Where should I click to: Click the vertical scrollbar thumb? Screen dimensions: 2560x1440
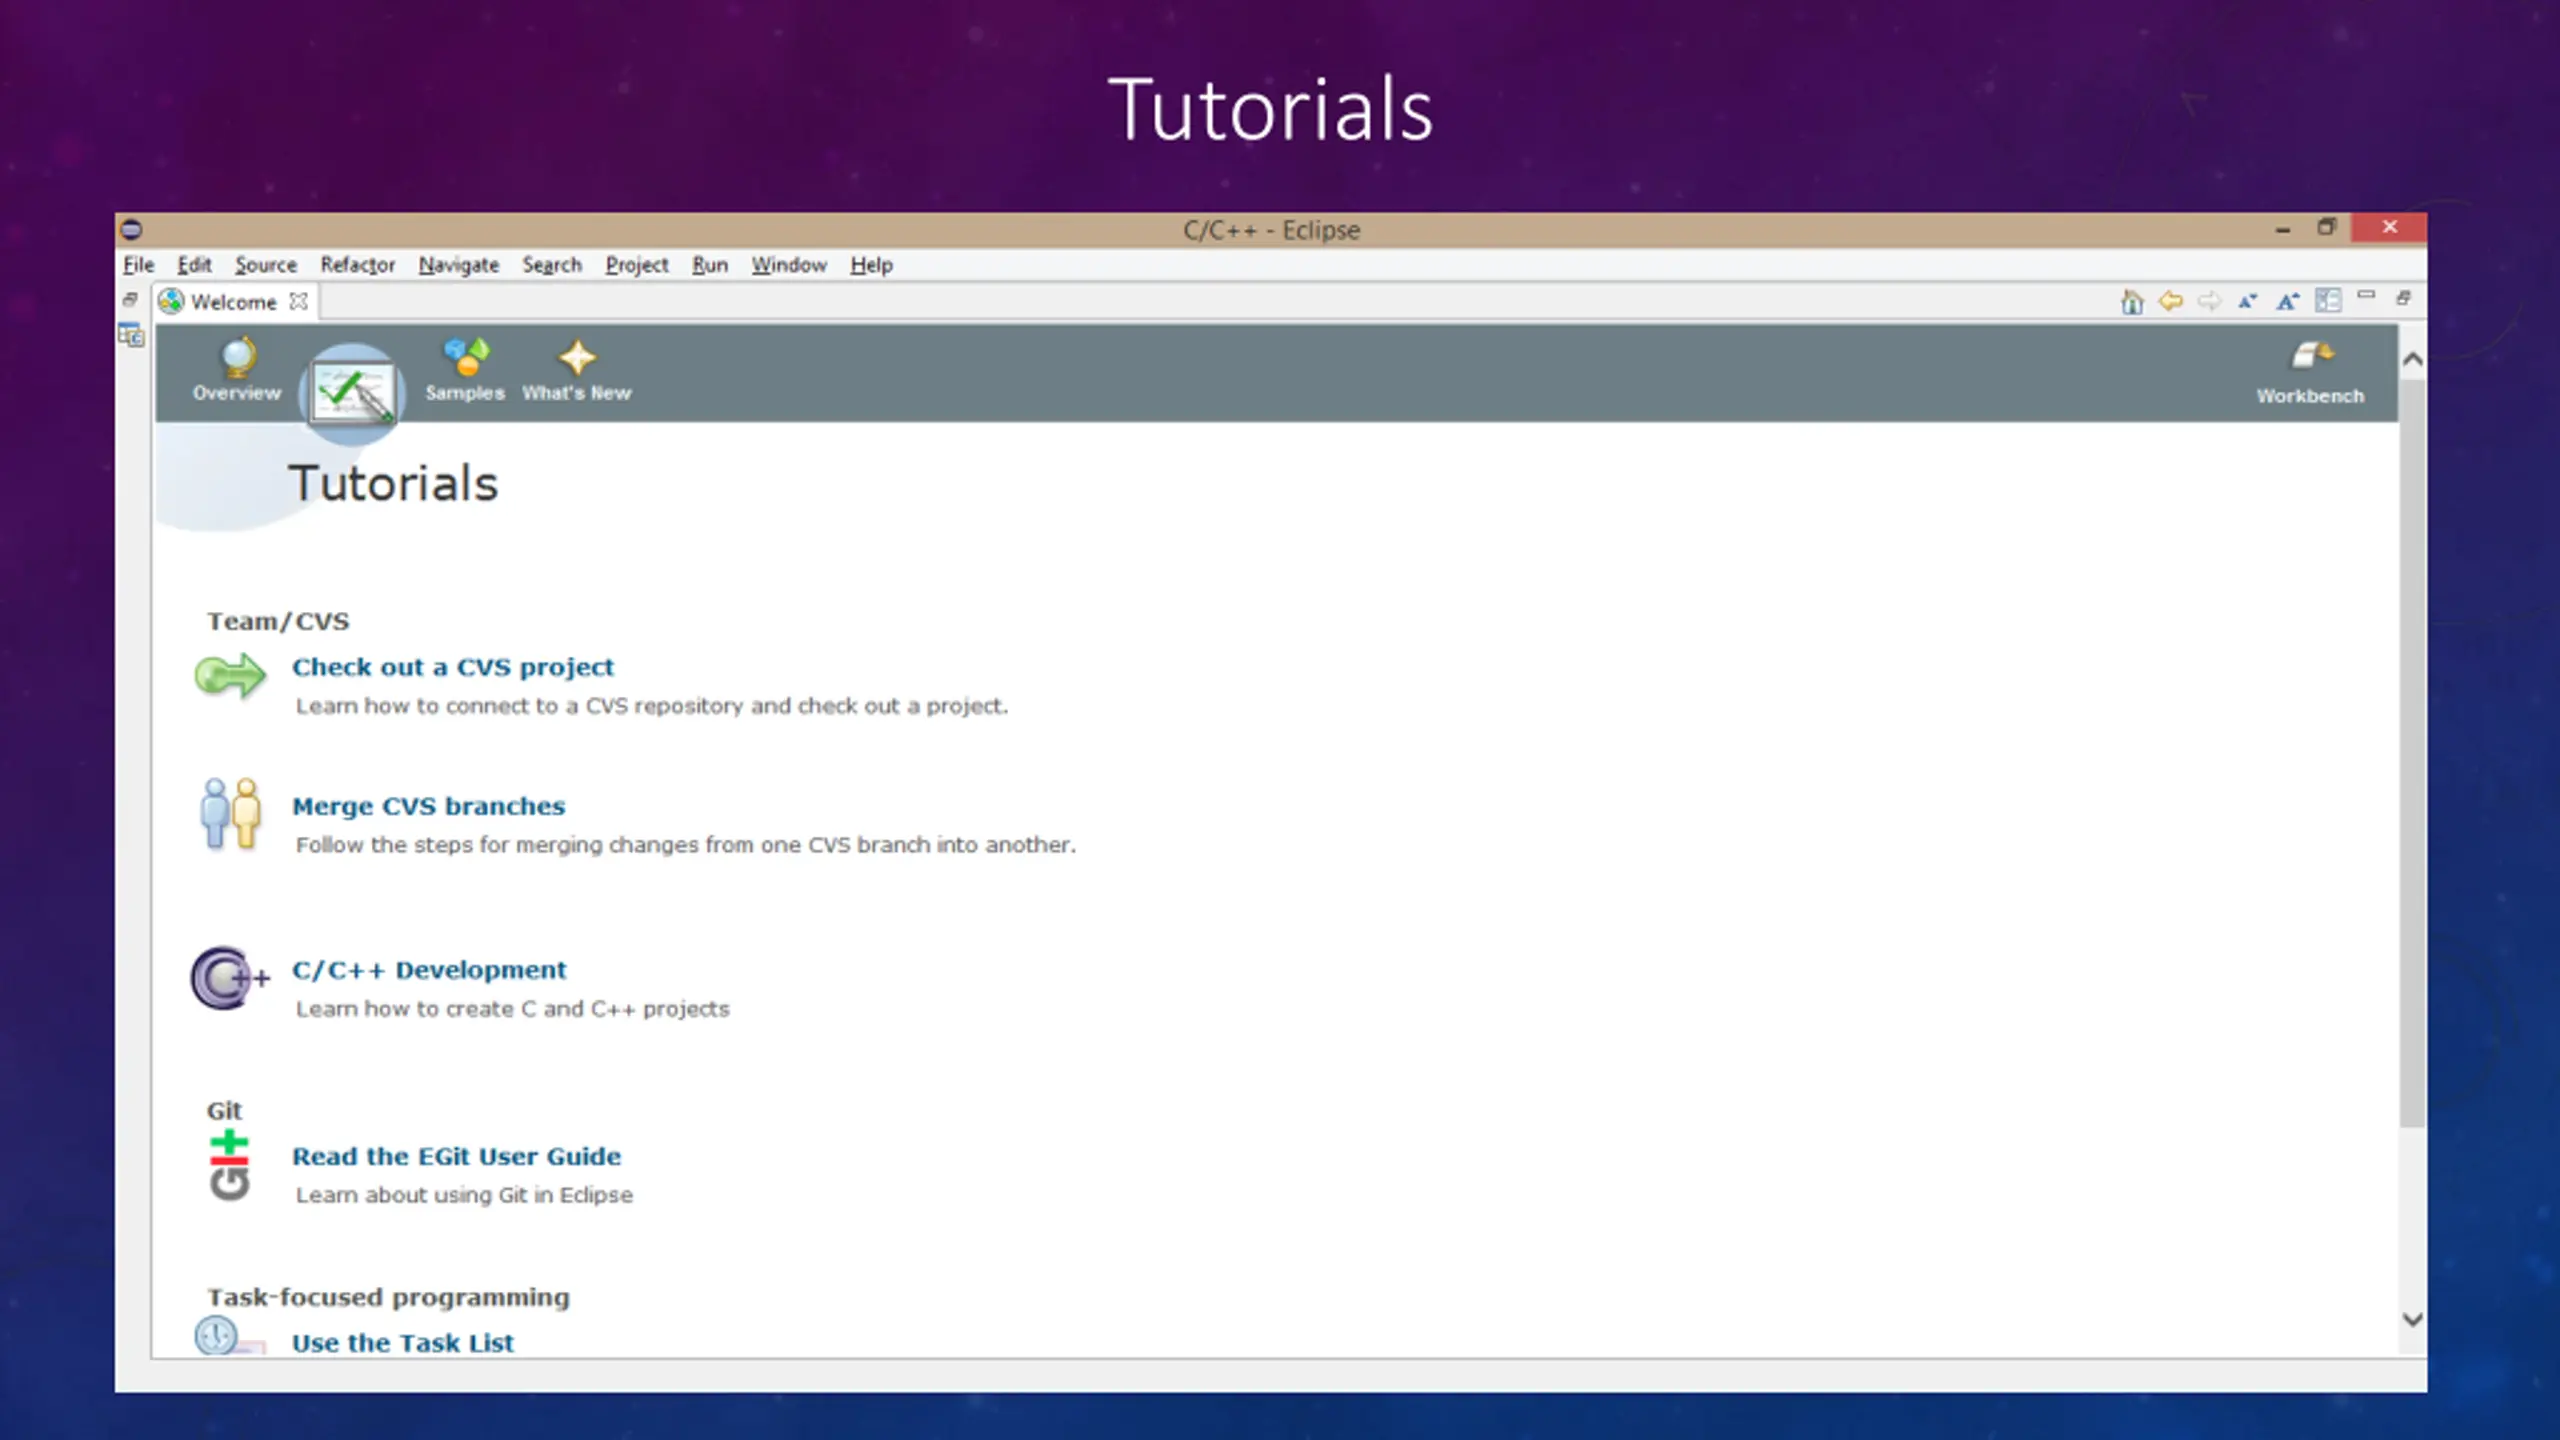(2412, 752)
